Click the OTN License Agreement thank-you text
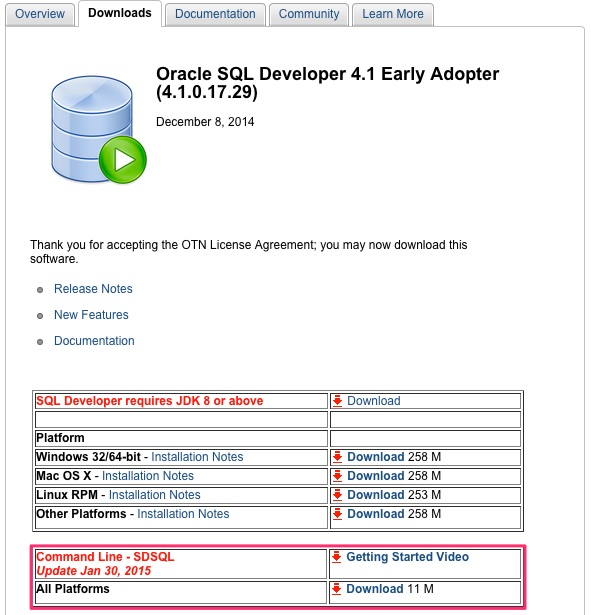 click(x=249, y=252)
